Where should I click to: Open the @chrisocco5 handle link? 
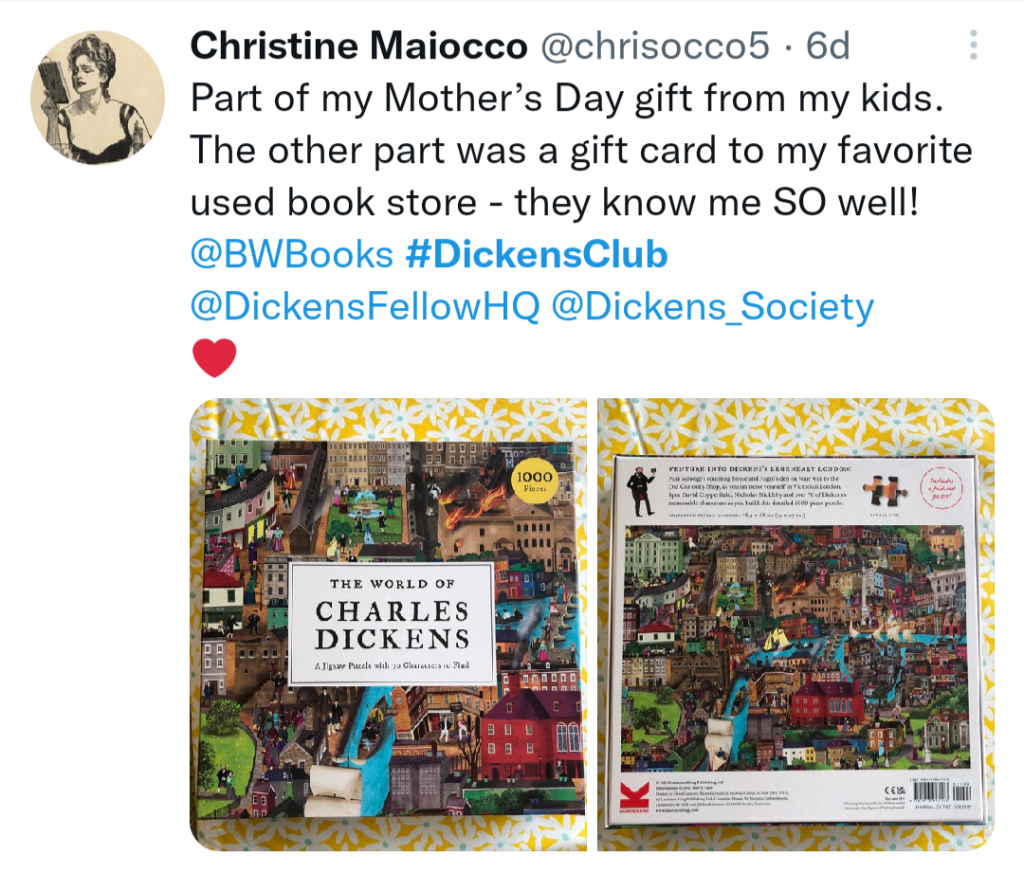click(x=655, y=46)
